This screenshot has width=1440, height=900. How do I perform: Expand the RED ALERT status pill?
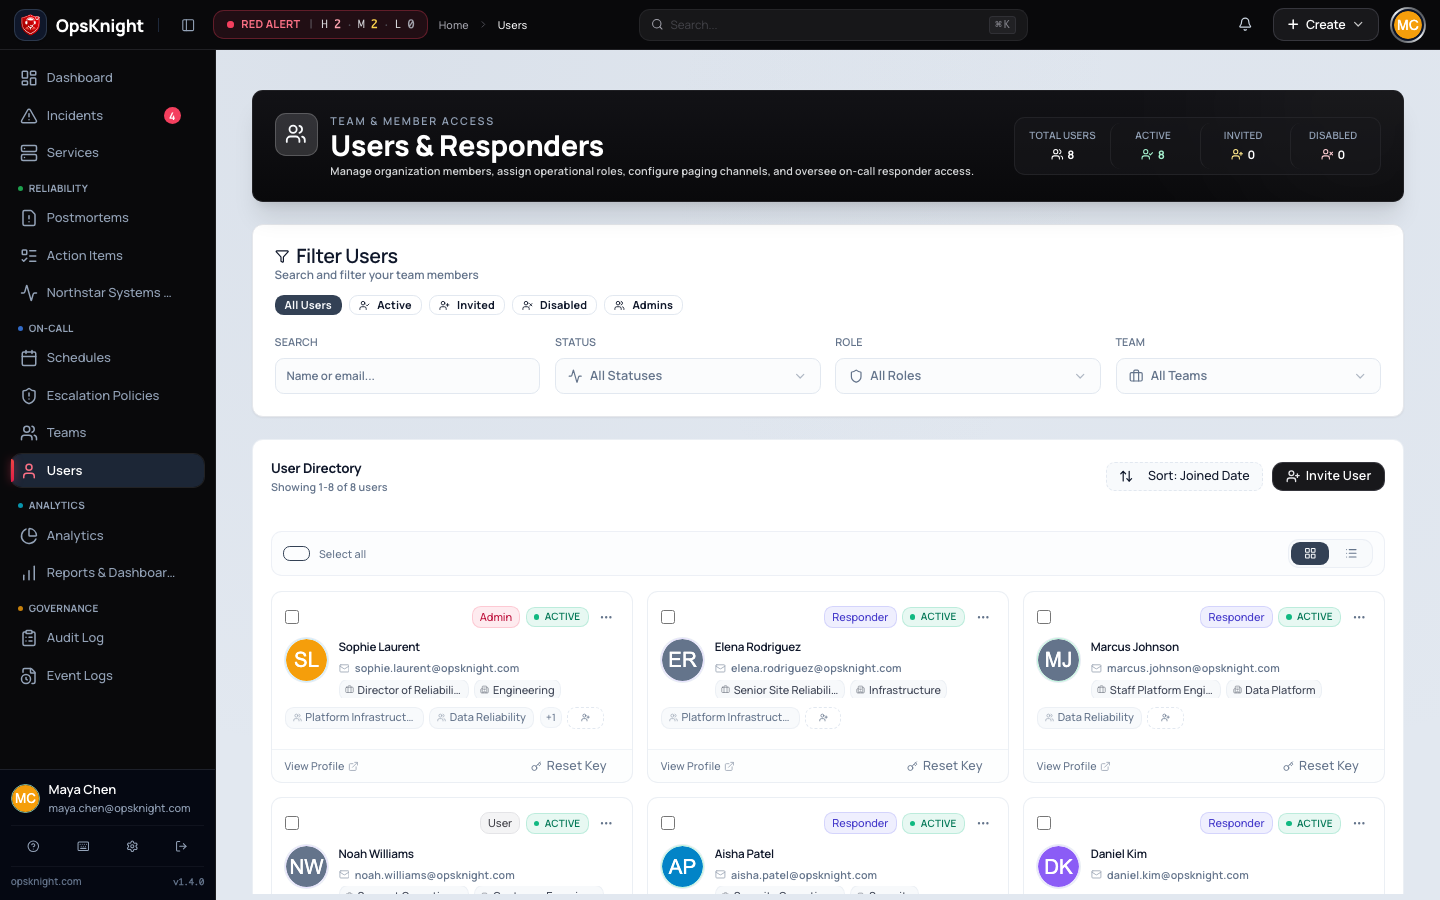[x=320, y=25]
